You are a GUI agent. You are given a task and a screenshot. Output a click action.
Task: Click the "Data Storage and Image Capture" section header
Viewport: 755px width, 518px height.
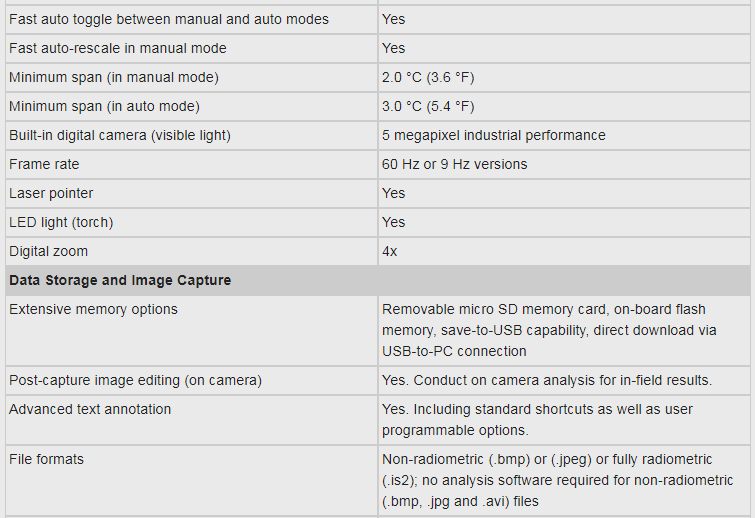[x=120, y=280]
